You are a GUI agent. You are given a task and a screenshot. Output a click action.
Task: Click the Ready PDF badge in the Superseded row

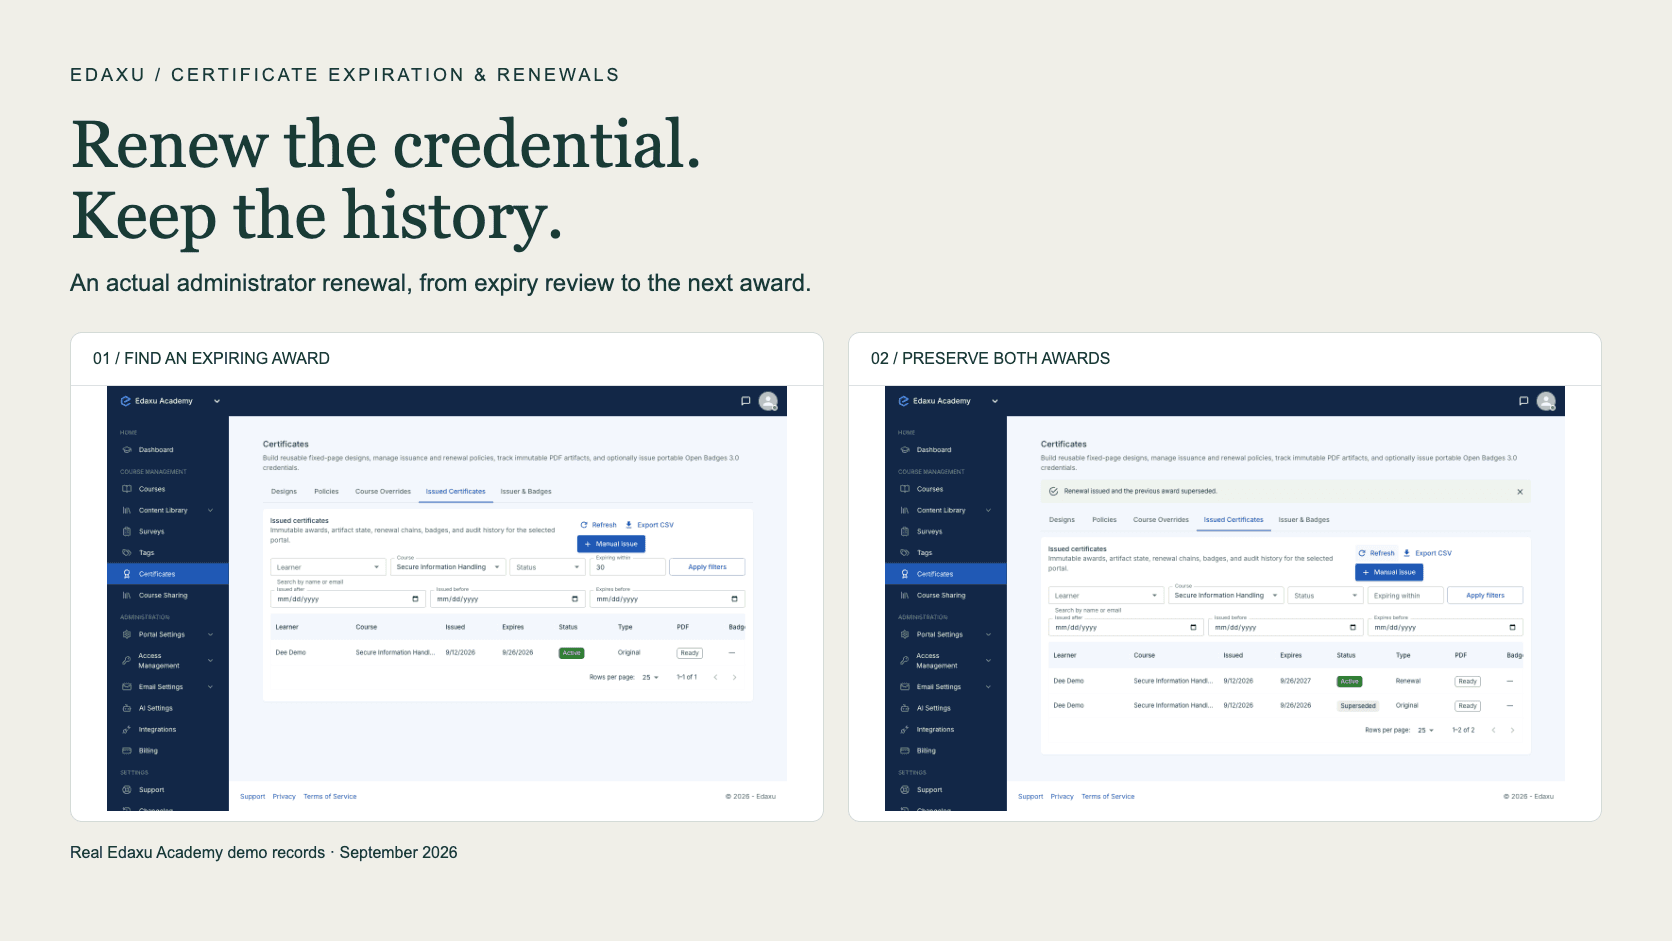1467,706
